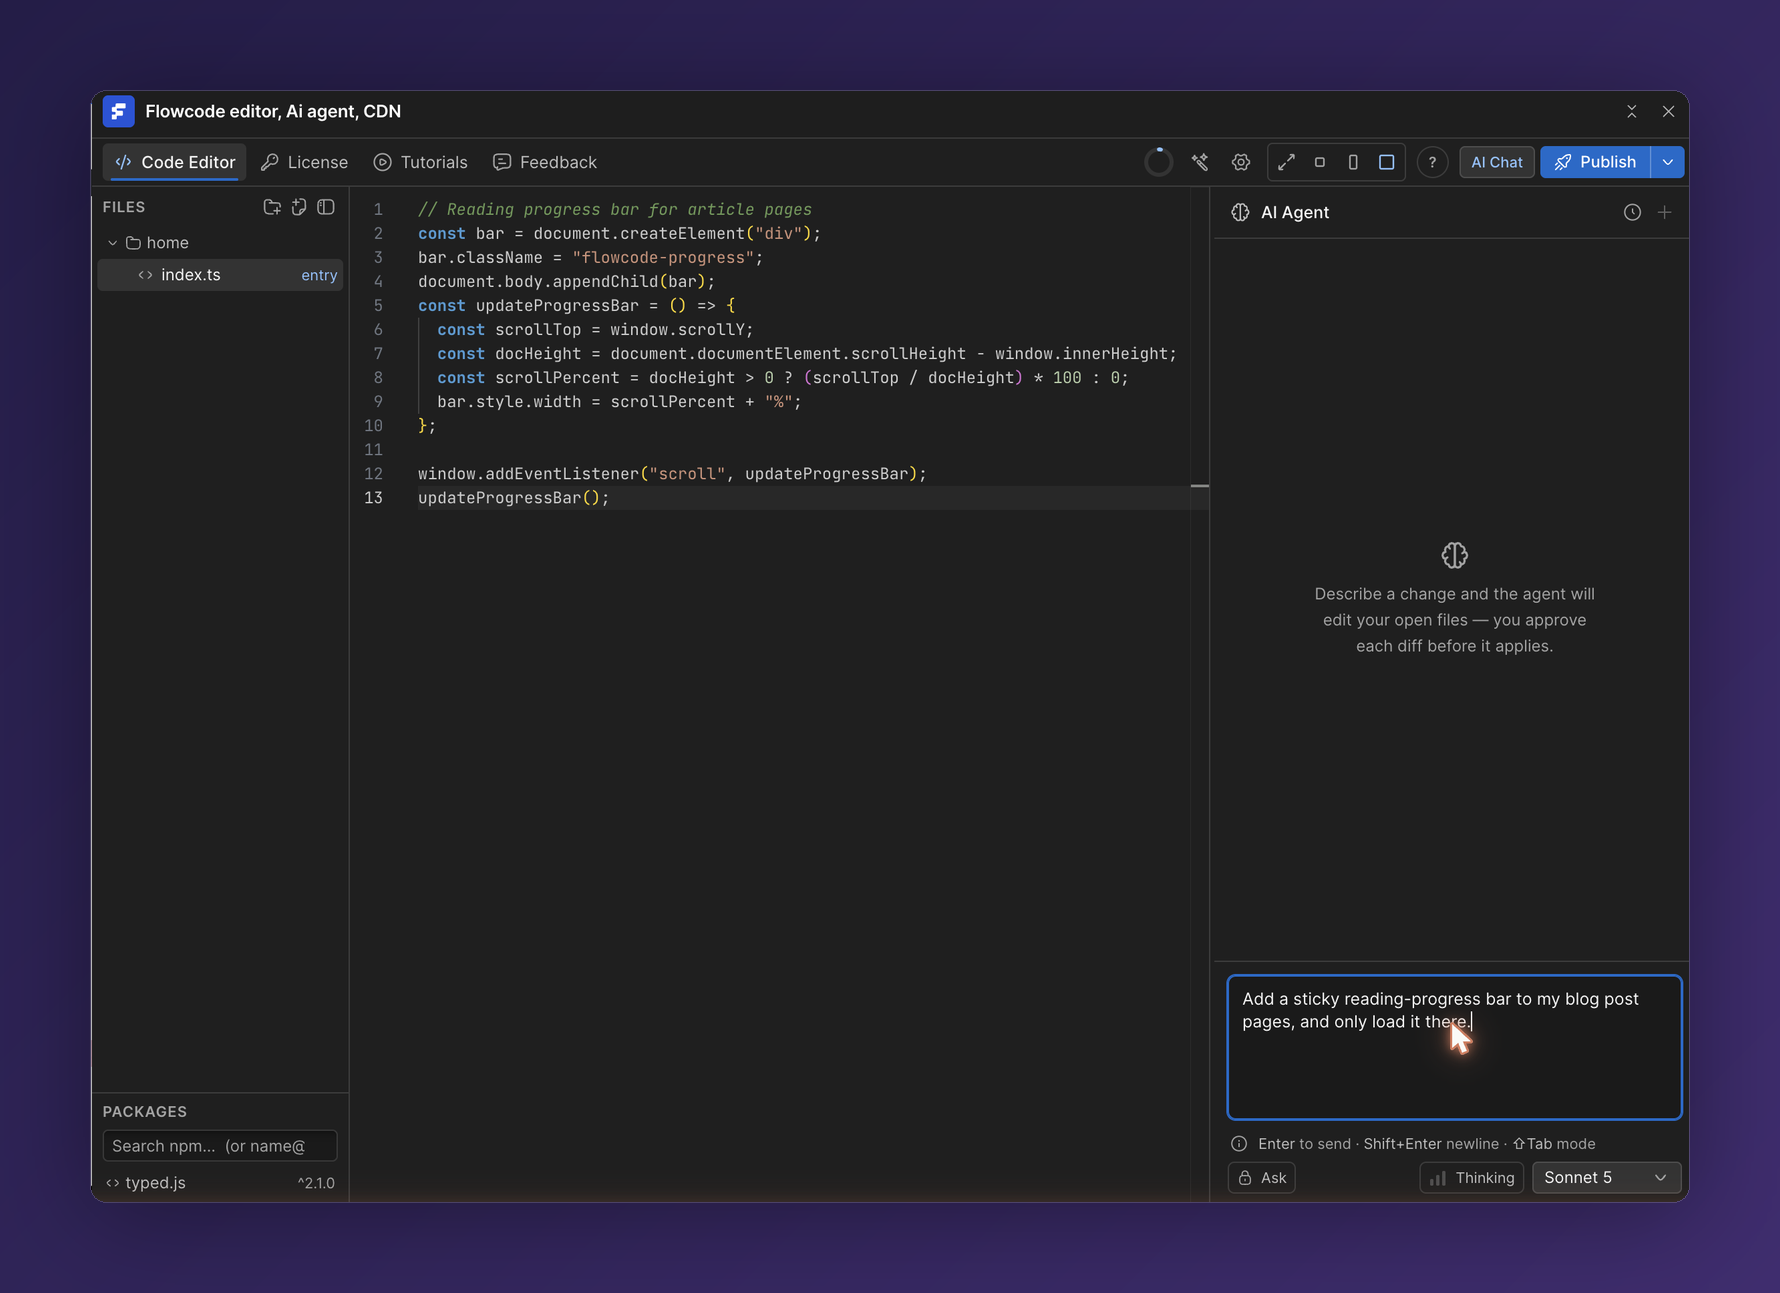Toggle fullscreen expand arrows icon
Viewport: 1780px width, 1293px height.
(1286, 162)
